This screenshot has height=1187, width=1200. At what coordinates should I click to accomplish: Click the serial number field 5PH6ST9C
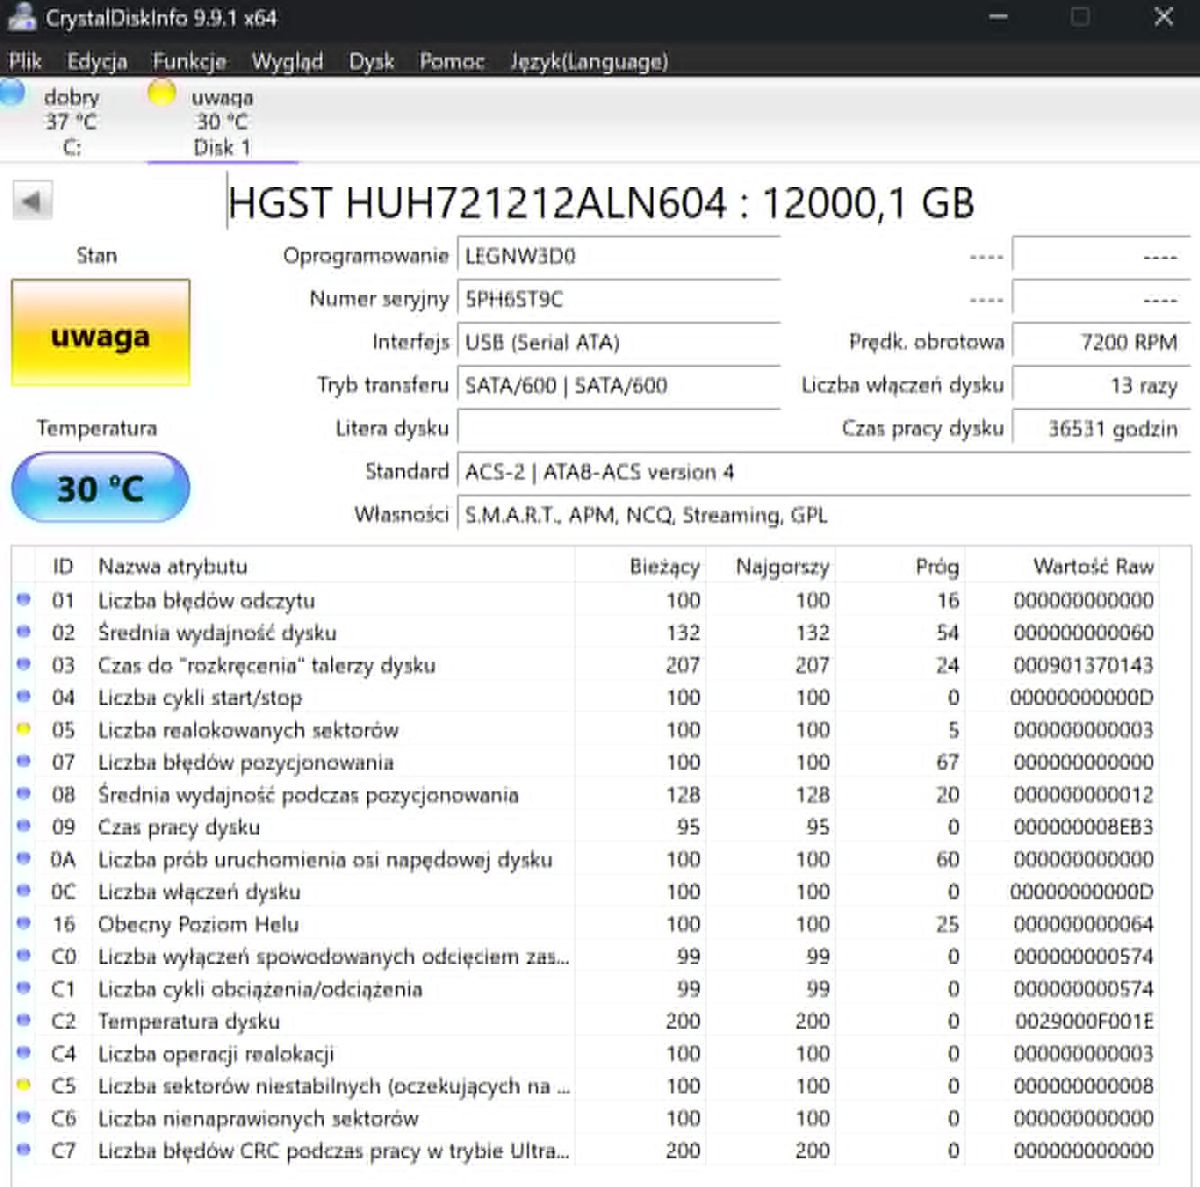tap(618, 299)
